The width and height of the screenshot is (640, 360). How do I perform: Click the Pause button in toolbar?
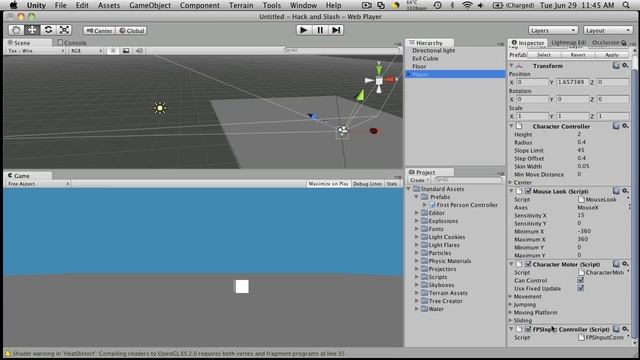click(x=320, y=30)
